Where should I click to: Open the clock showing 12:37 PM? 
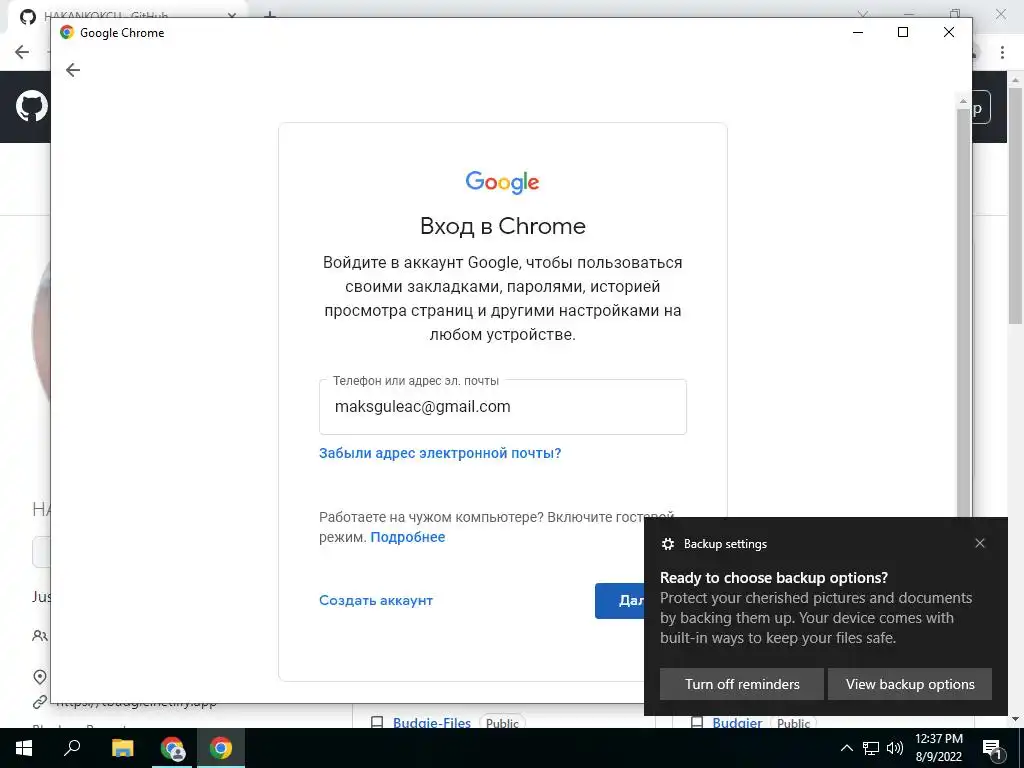(938, 748)
